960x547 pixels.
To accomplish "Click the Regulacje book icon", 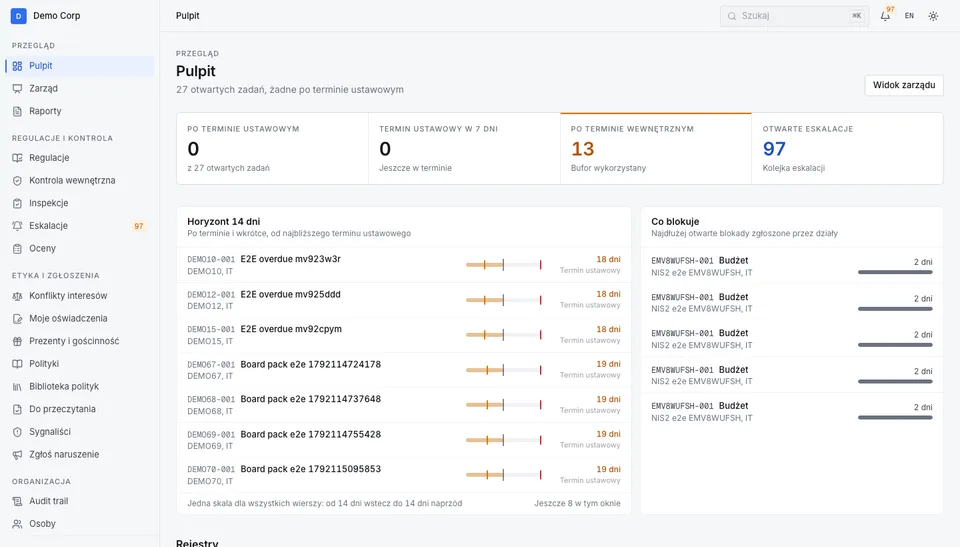I will [x=17, y=158].
